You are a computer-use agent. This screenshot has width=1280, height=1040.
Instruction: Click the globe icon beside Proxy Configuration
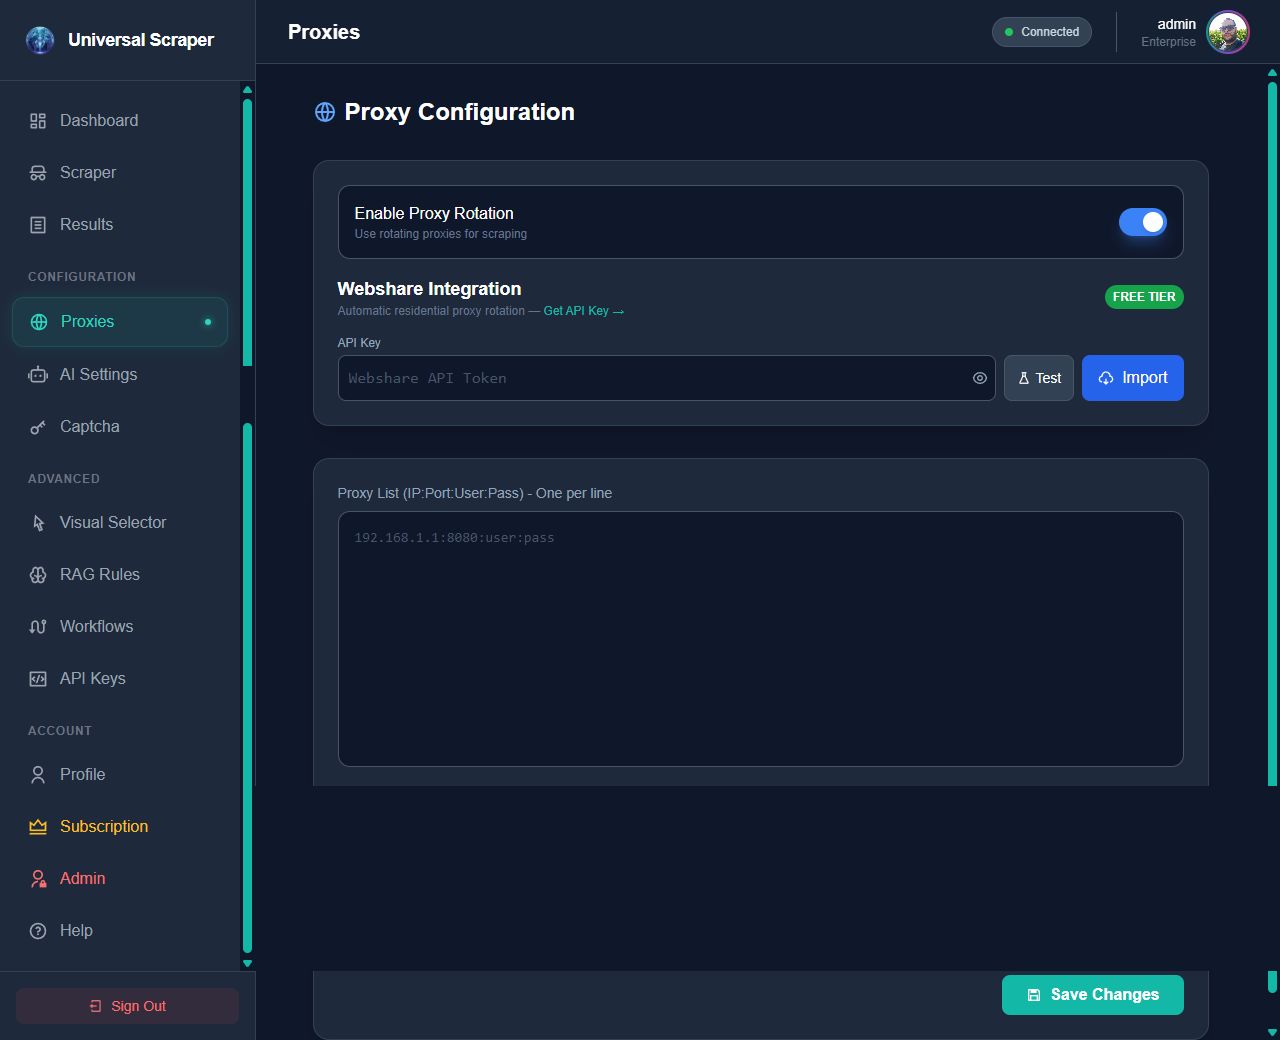(x=325, y=112)
